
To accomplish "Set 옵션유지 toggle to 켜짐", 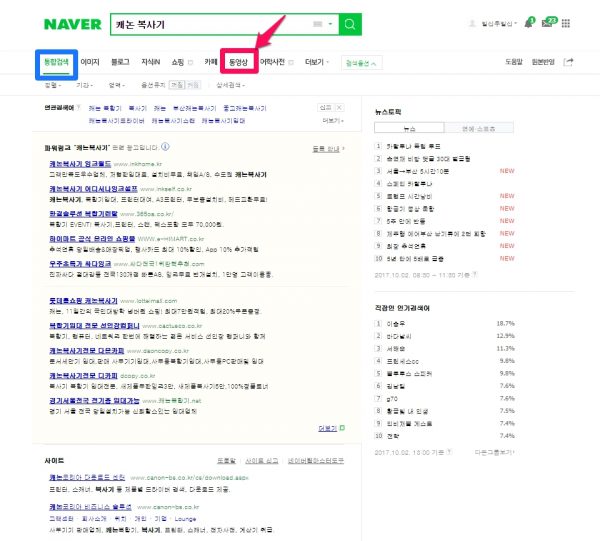I will click(x=193, y=85).
